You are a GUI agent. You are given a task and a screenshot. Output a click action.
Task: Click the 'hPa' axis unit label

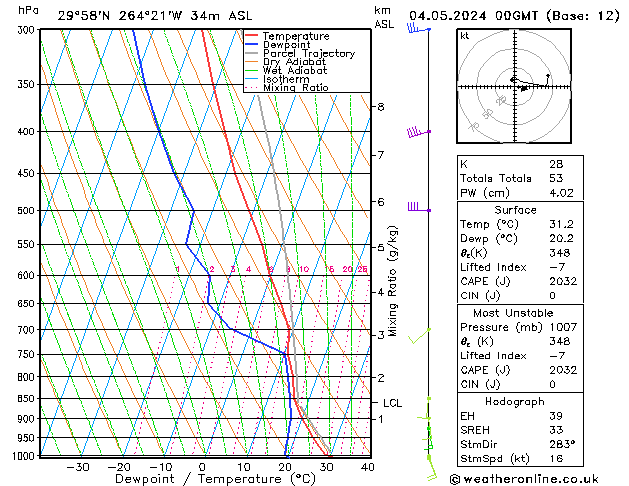pyautogui.click(x=28, y=10)
